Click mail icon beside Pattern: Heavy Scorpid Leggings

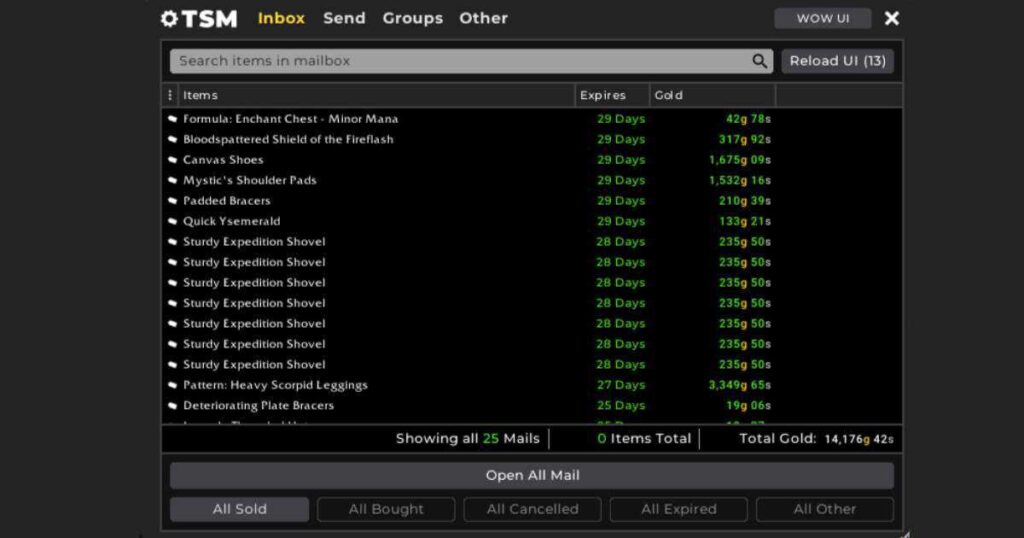pos(172,385)
